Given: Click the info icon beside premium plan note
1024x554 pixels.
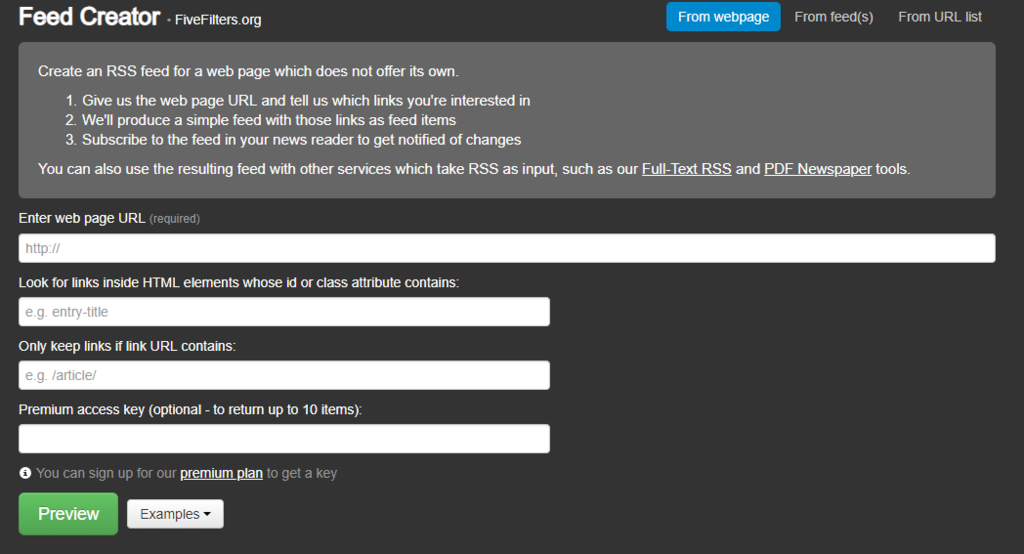Looking at the screenshot, I should pos(25,473).
